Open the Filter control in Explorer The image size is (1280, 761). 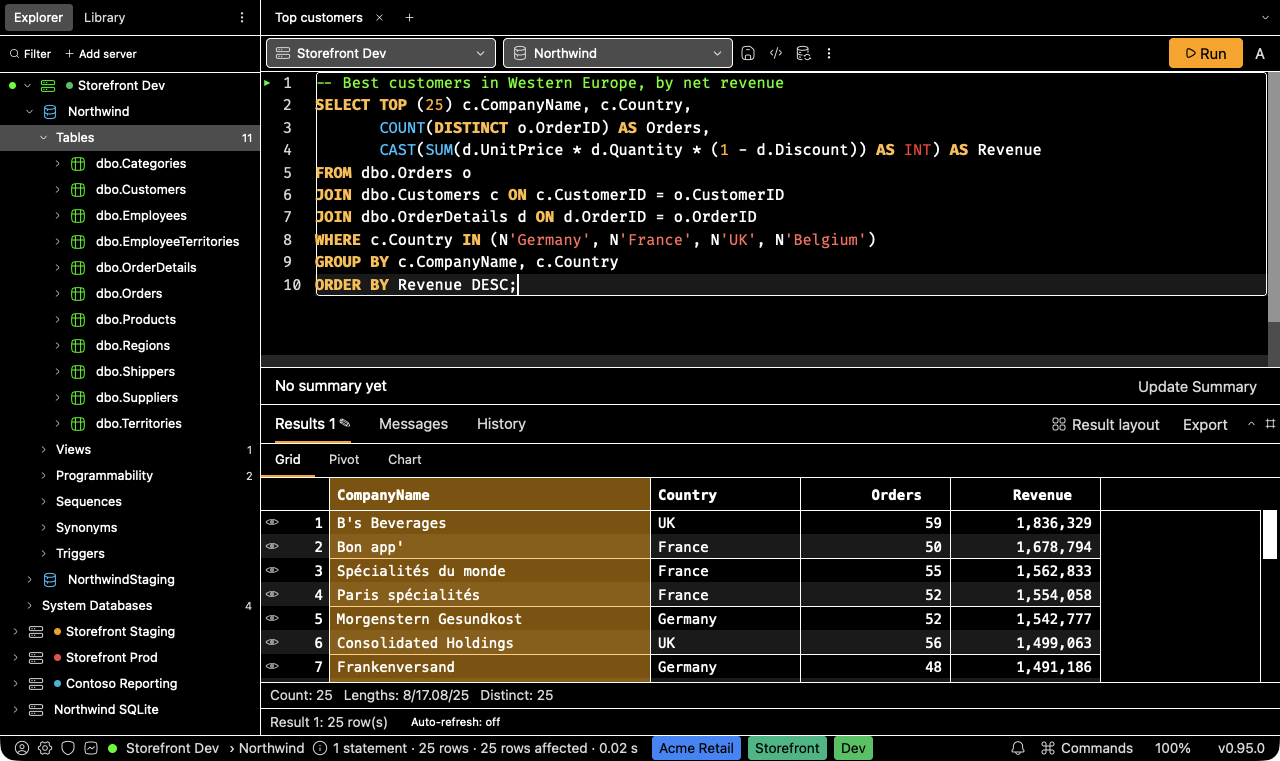click(31, 54)
